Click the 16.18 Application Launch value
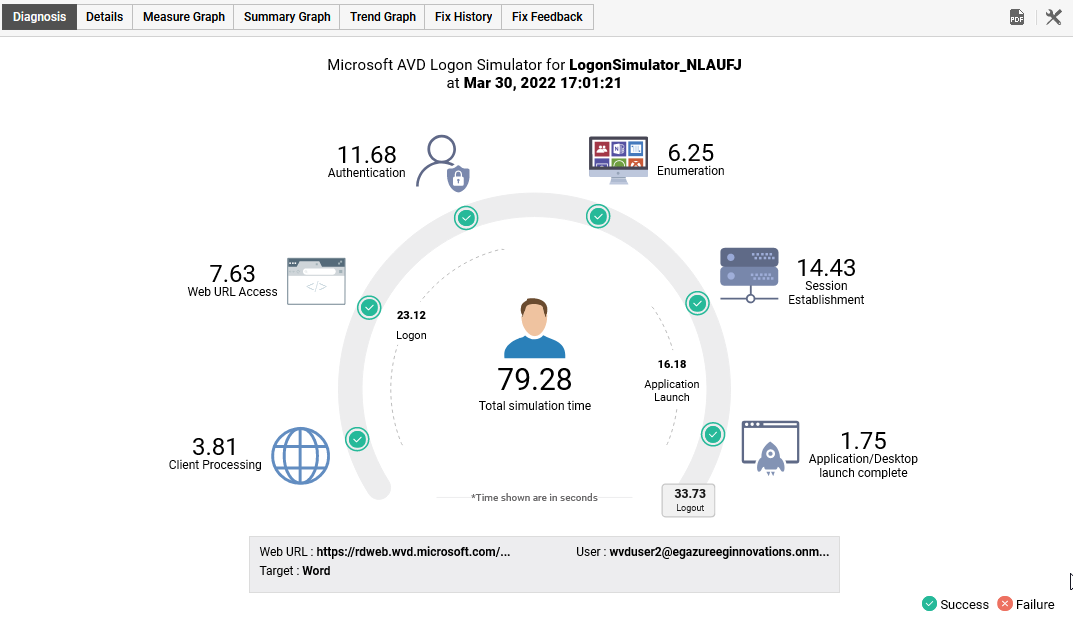This screenshot has height=622, width=1073. tap(672, 365)
